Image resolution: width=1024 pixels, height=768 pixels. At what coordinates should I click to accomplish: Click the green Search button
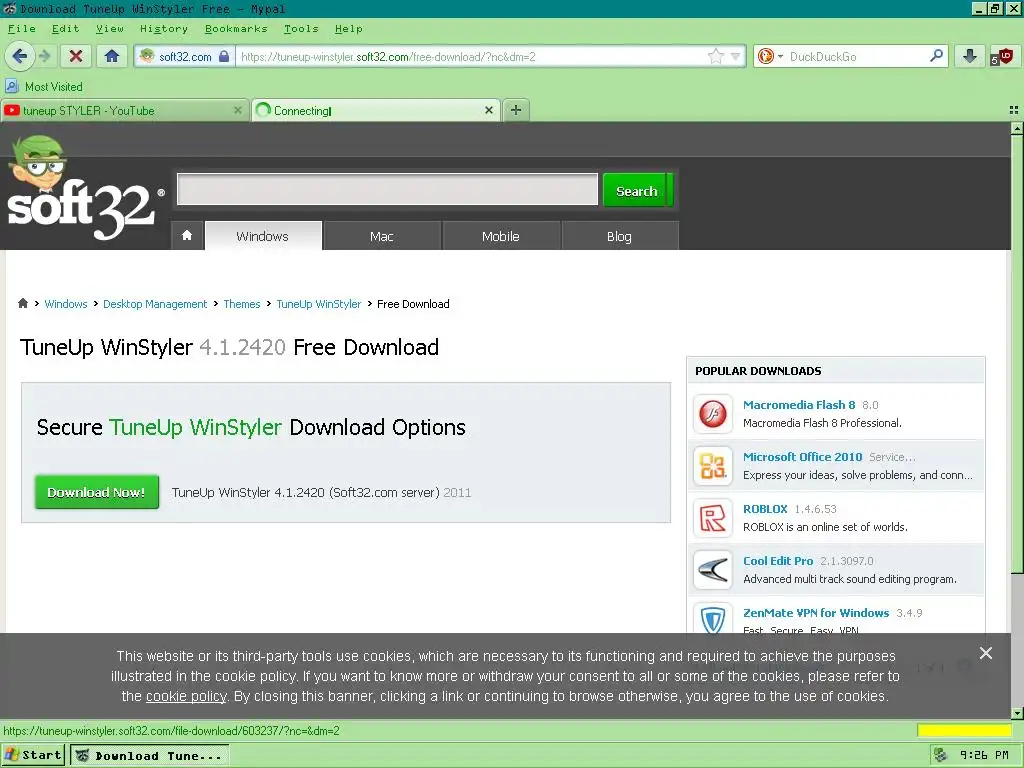[x=637, y=191]
